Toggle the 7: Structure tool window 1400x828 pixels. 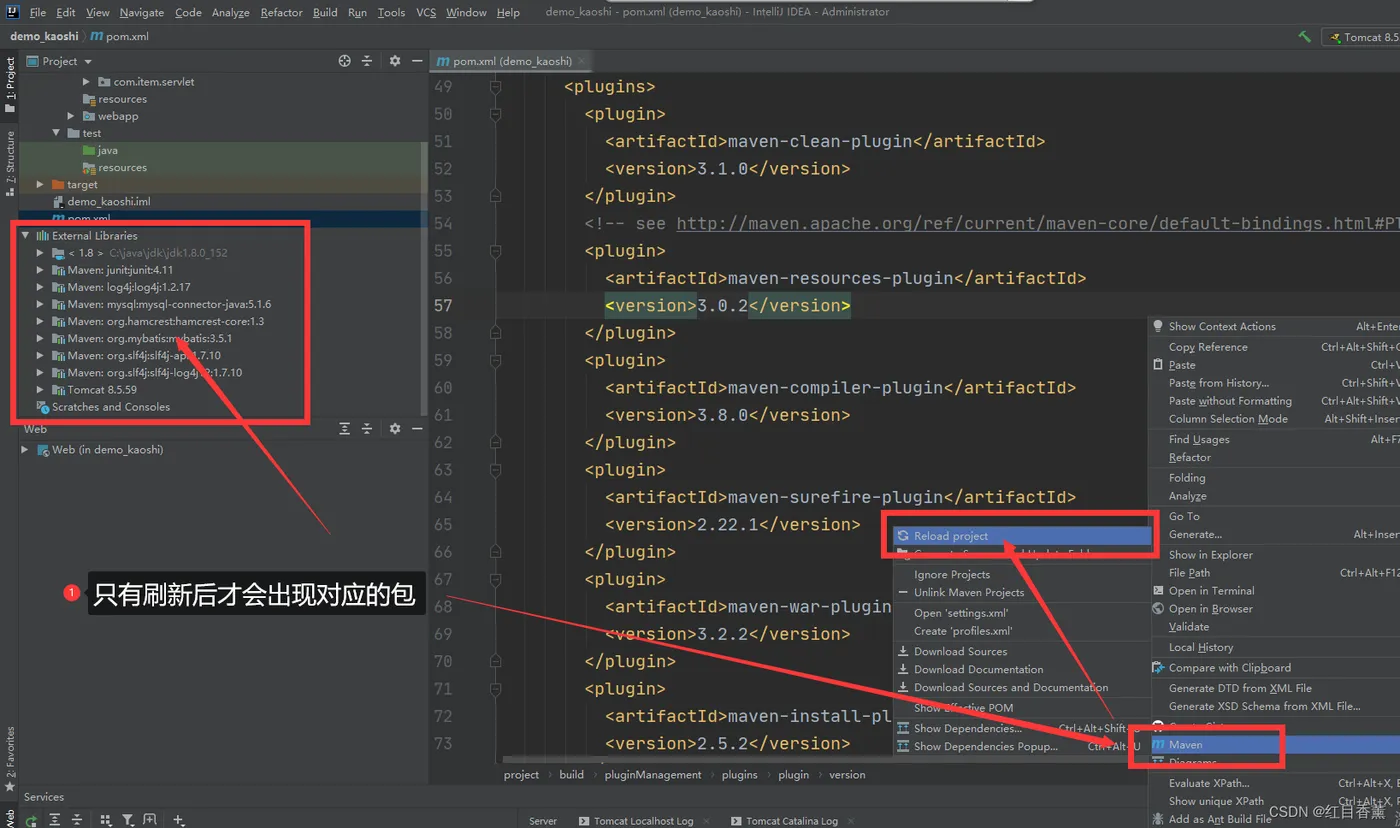[10, 163]
